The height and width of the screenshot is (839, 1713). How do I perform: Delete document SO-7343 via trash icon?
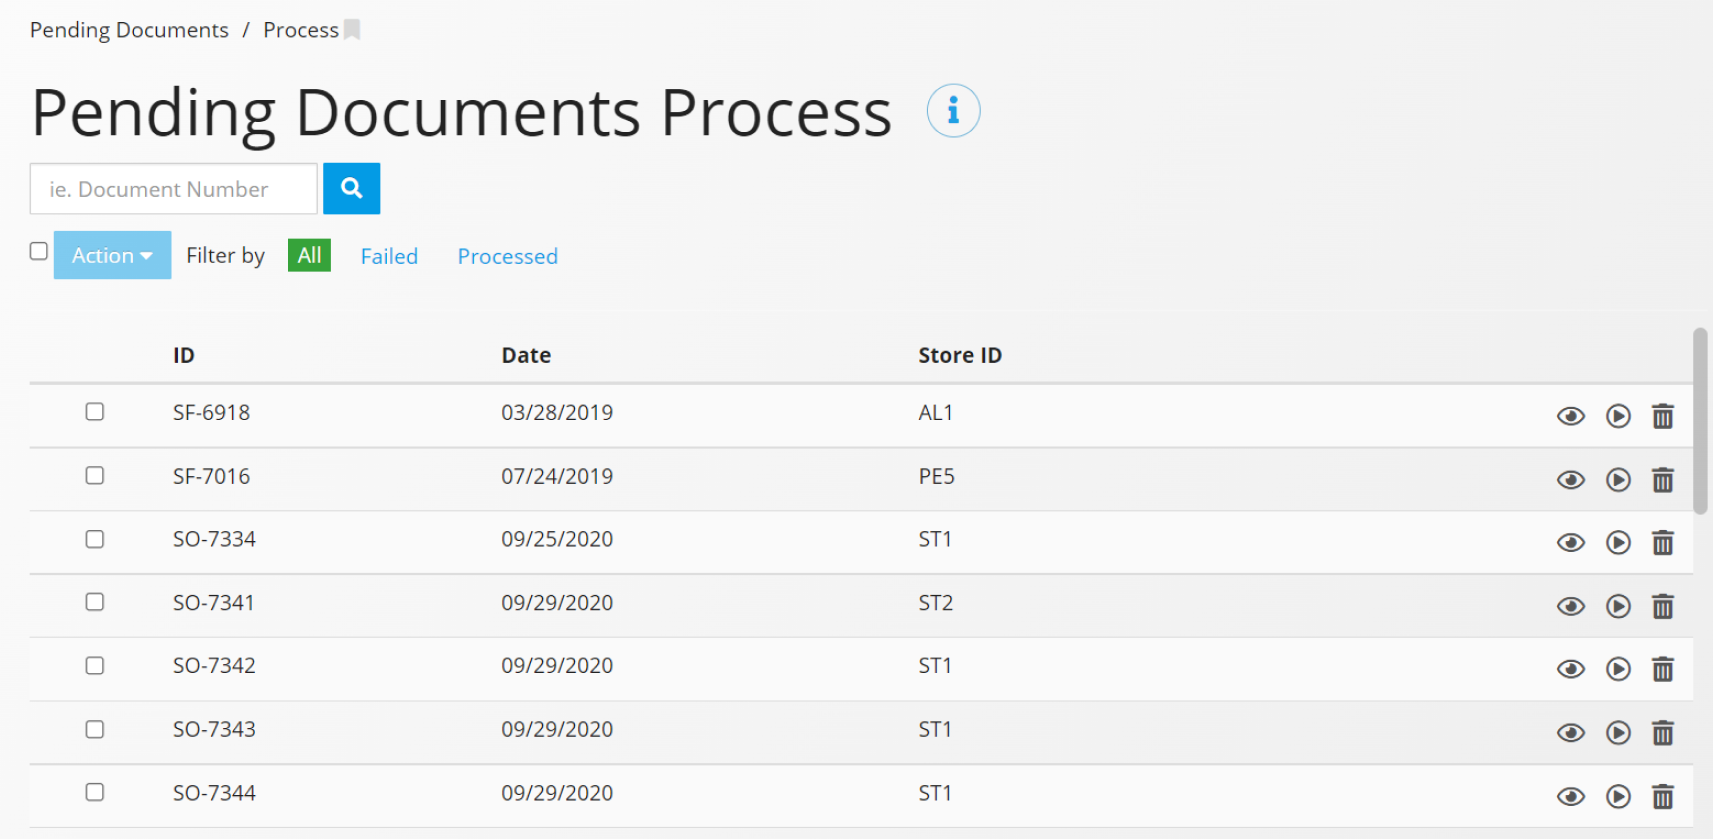1663,732
